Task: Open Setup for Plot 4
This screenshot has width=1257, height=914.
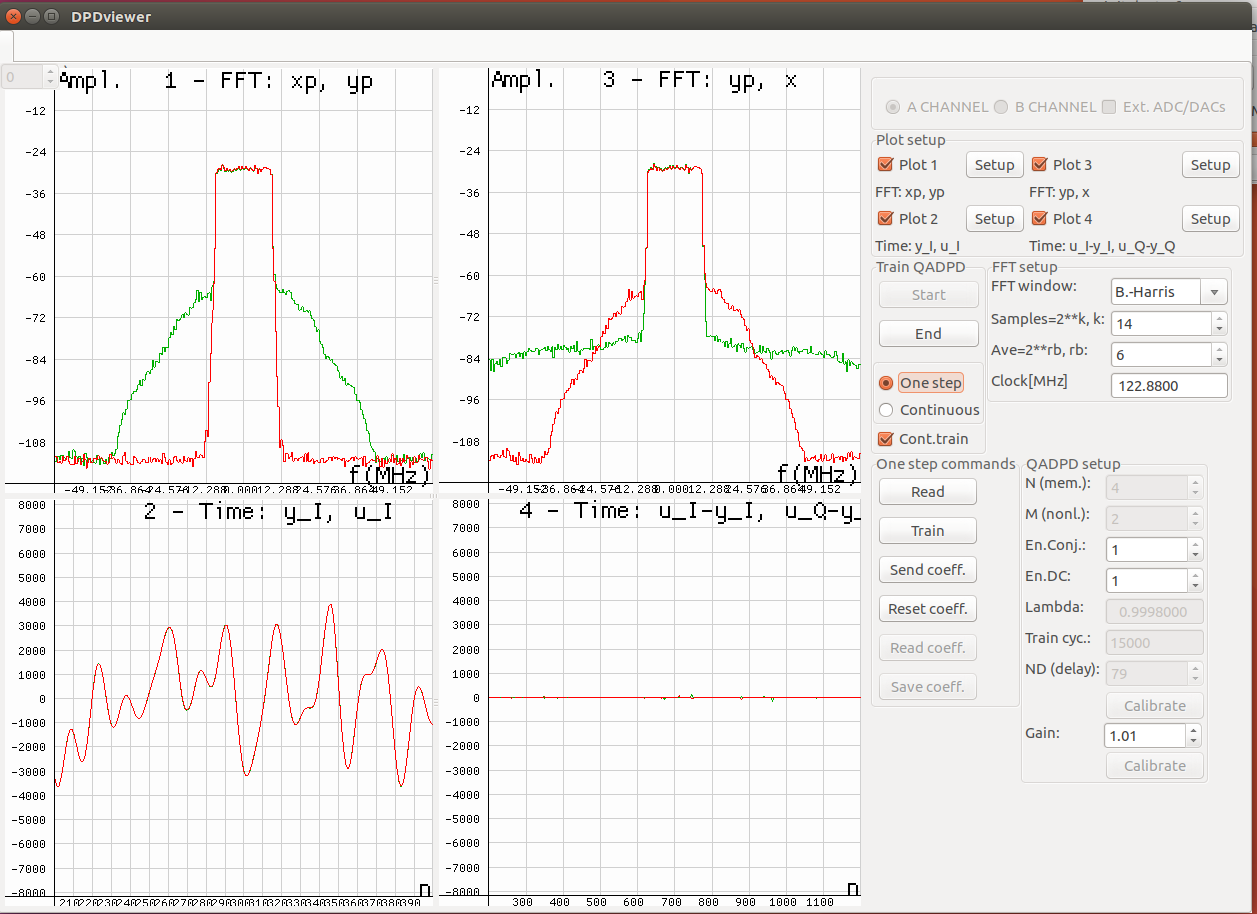Action: pos(1209,219)
